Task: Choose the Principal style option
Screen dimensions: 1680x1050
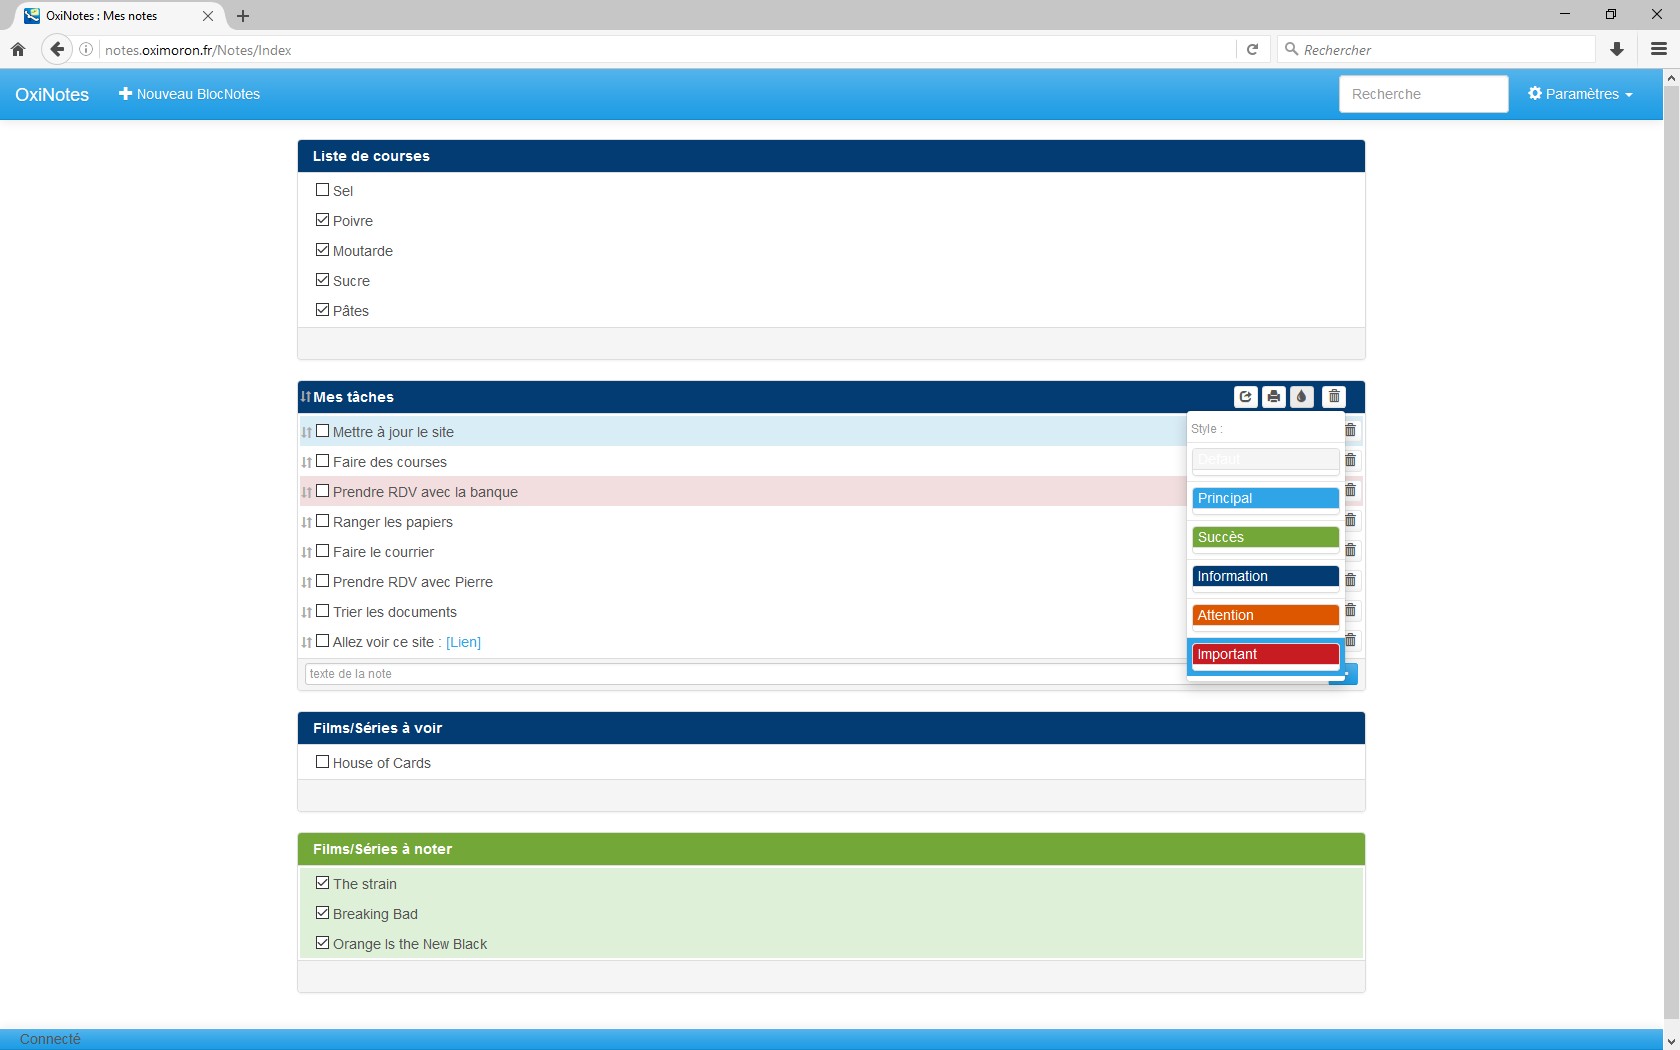Action: tap(1265, 498)
